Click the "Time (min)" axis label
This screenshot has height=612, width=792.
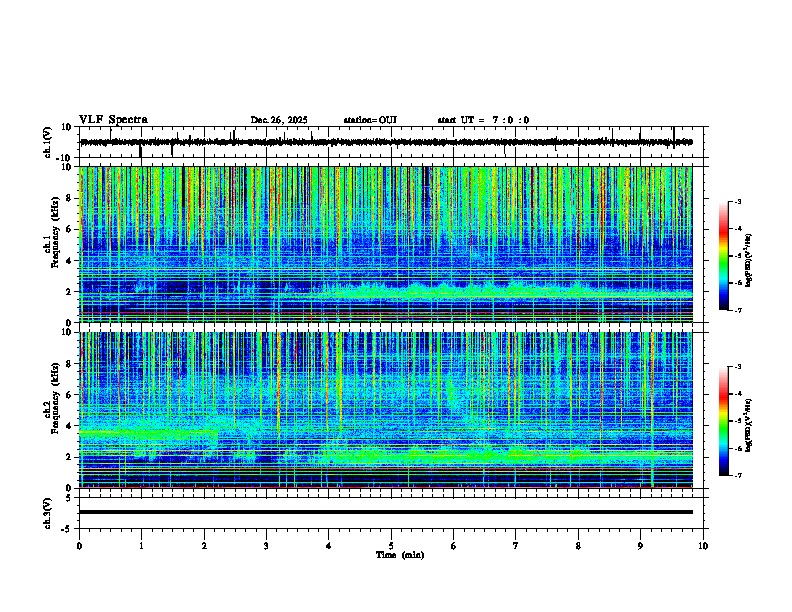pos(400,555)
